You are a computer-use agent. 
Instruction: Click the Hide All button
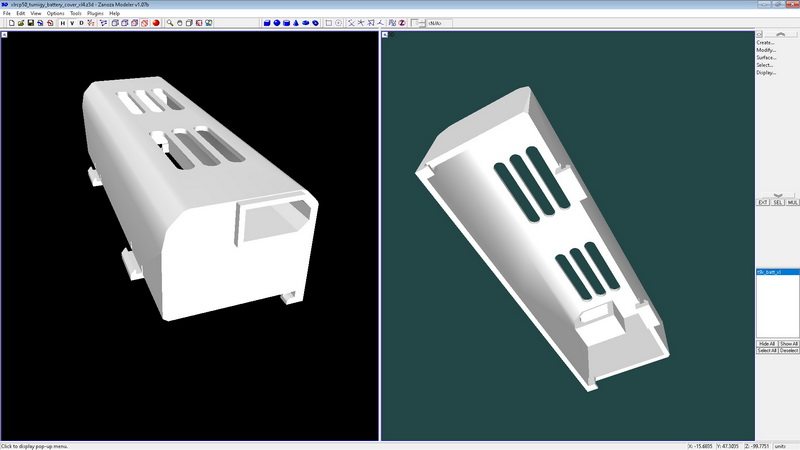click(767, 343)
